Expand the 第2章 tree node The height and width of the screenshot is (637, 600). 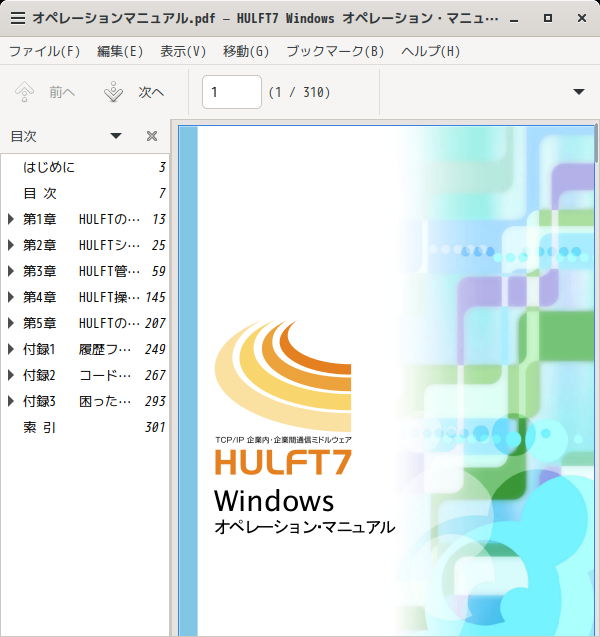point(11,245)
